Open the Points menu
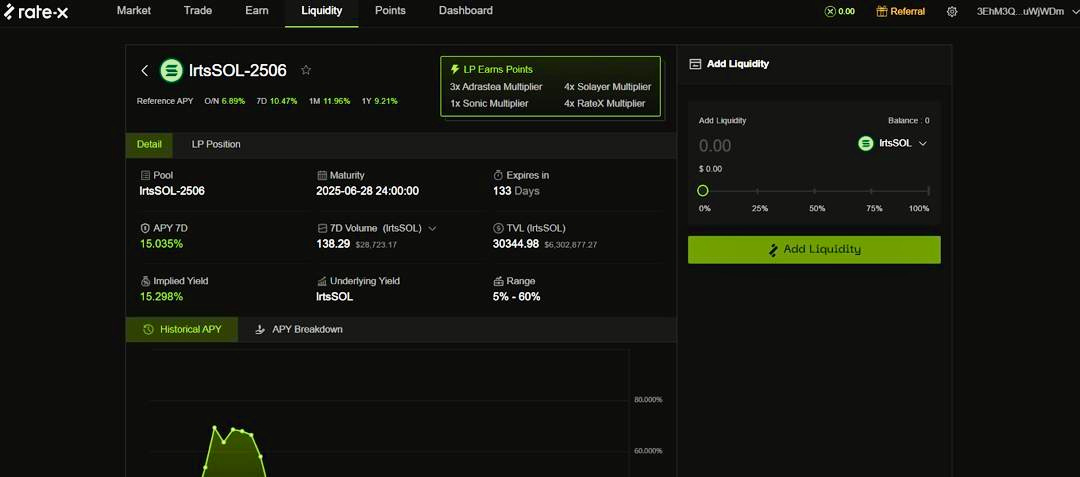The image size is (1080, 477). tap(390, 11)
